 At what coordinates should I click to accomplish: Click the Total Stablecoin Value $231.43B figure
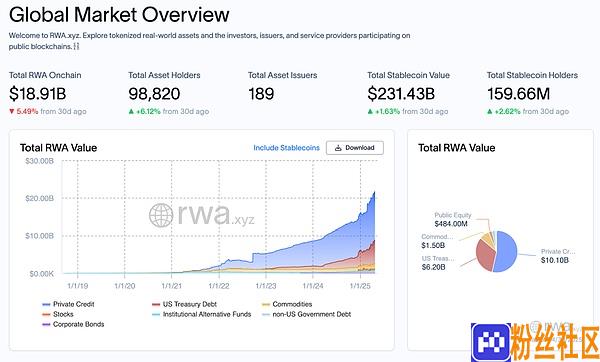coord(401,94)
